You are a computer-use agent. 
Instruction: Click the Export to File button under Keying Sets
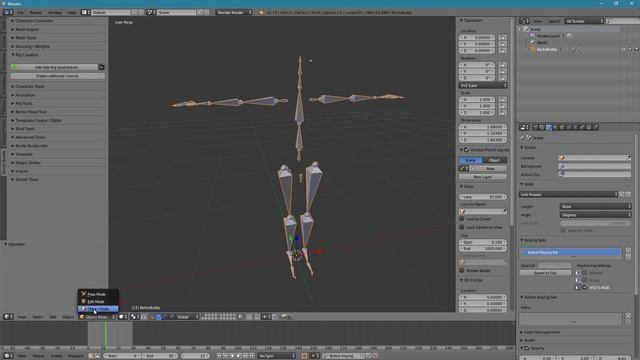point(545,273)
